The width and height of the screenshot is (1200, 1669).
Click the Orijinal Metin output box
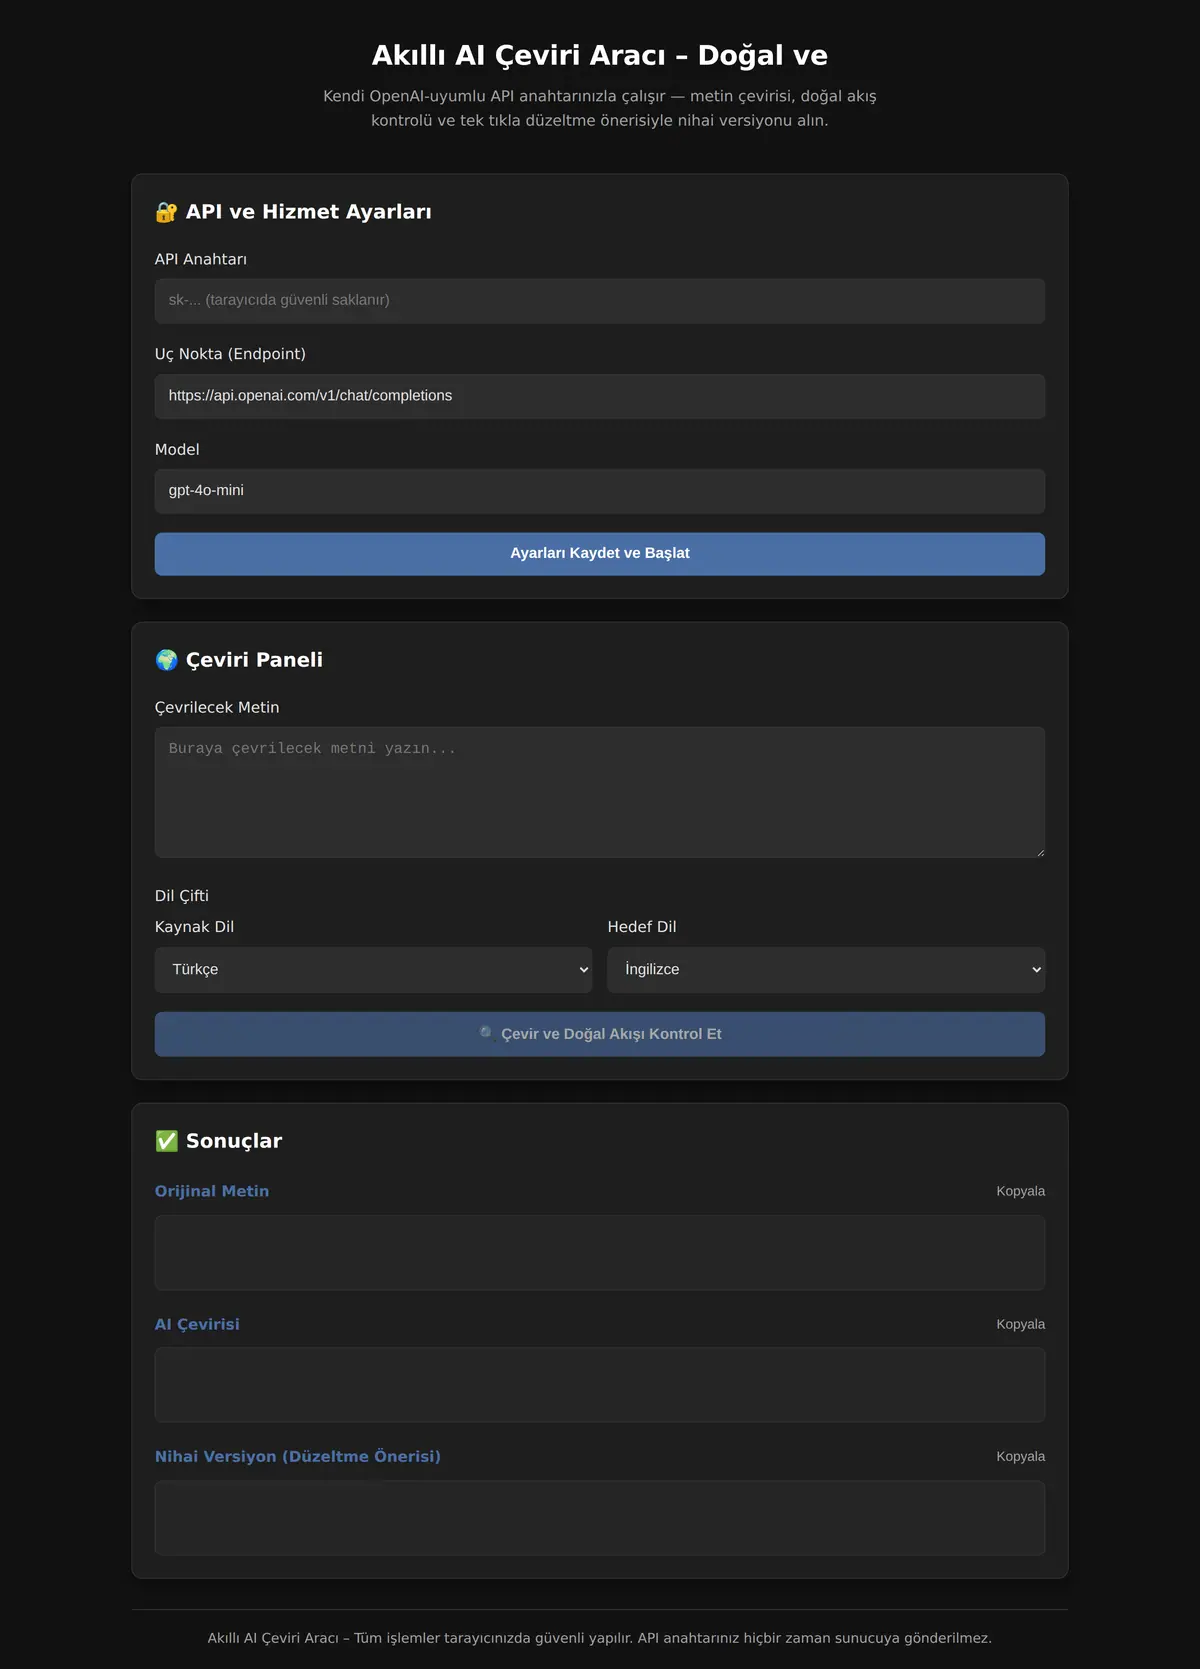click(x=600, y=1252)
